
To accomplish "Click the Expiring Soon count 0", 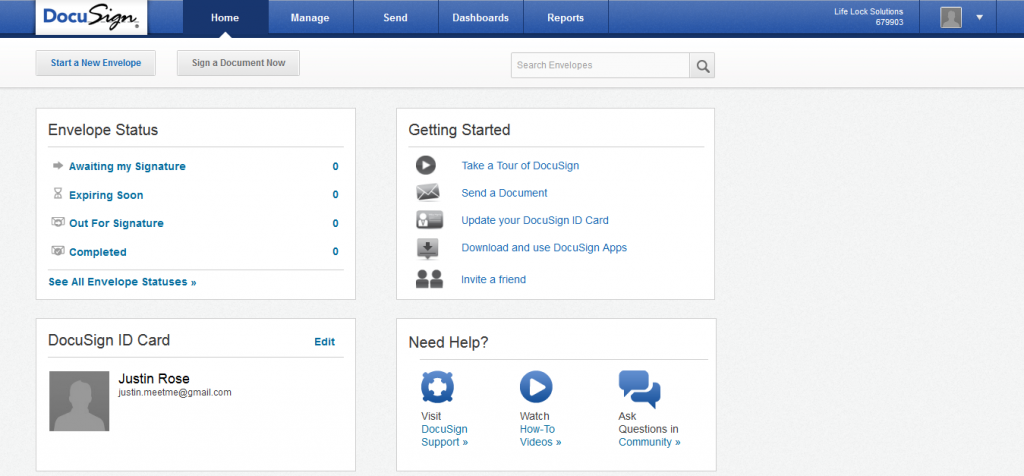I will (x=336, y=195).
